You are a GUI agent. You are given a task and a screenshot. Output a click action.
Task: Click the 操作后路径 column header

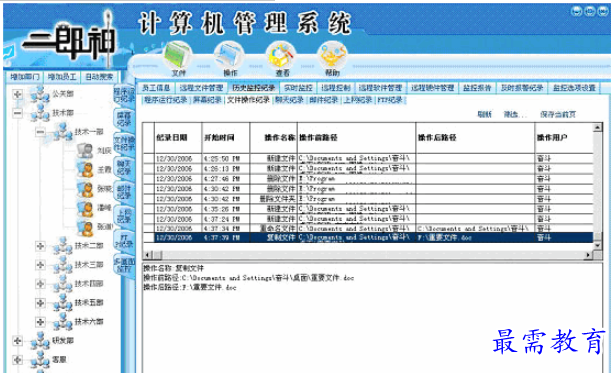[x=475, y=138]
